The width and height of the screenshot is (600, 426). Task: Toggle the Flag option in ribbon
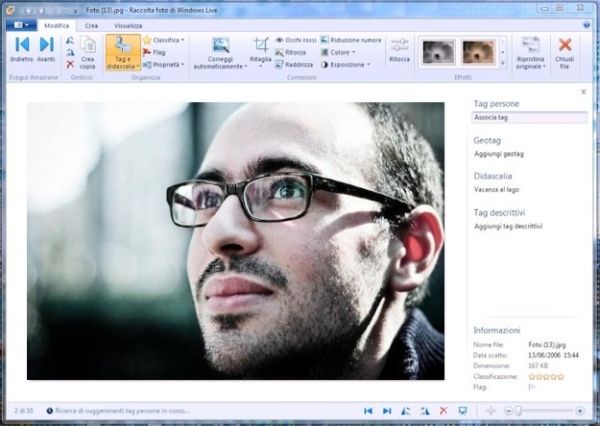point(155,52)
